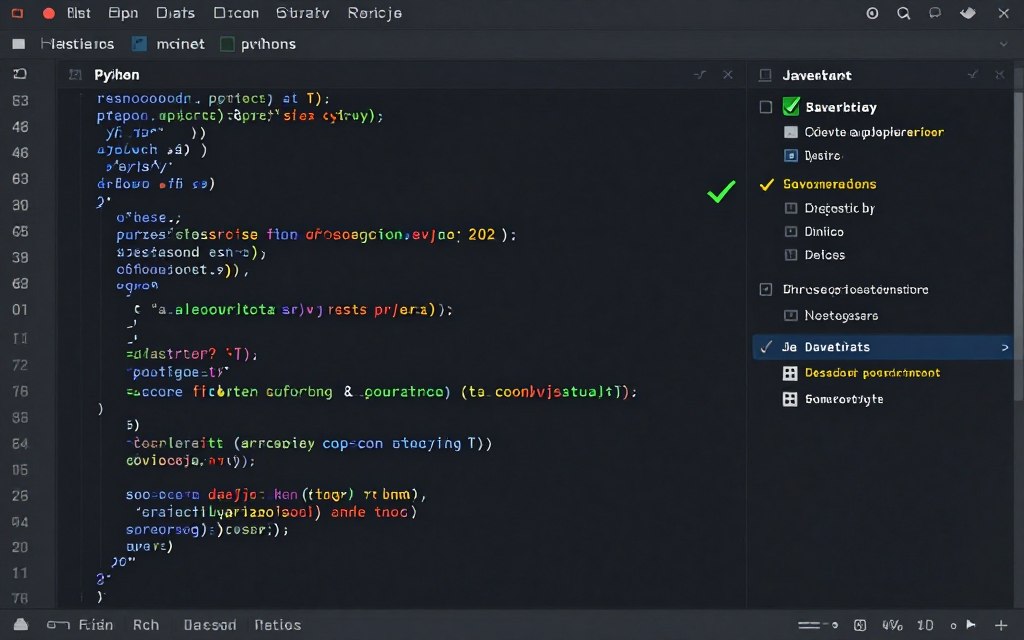The width and height of the screenshot is (1024, 640).
Task: Click the play arrow in the status bar
Action: click(x=971, y=624)
